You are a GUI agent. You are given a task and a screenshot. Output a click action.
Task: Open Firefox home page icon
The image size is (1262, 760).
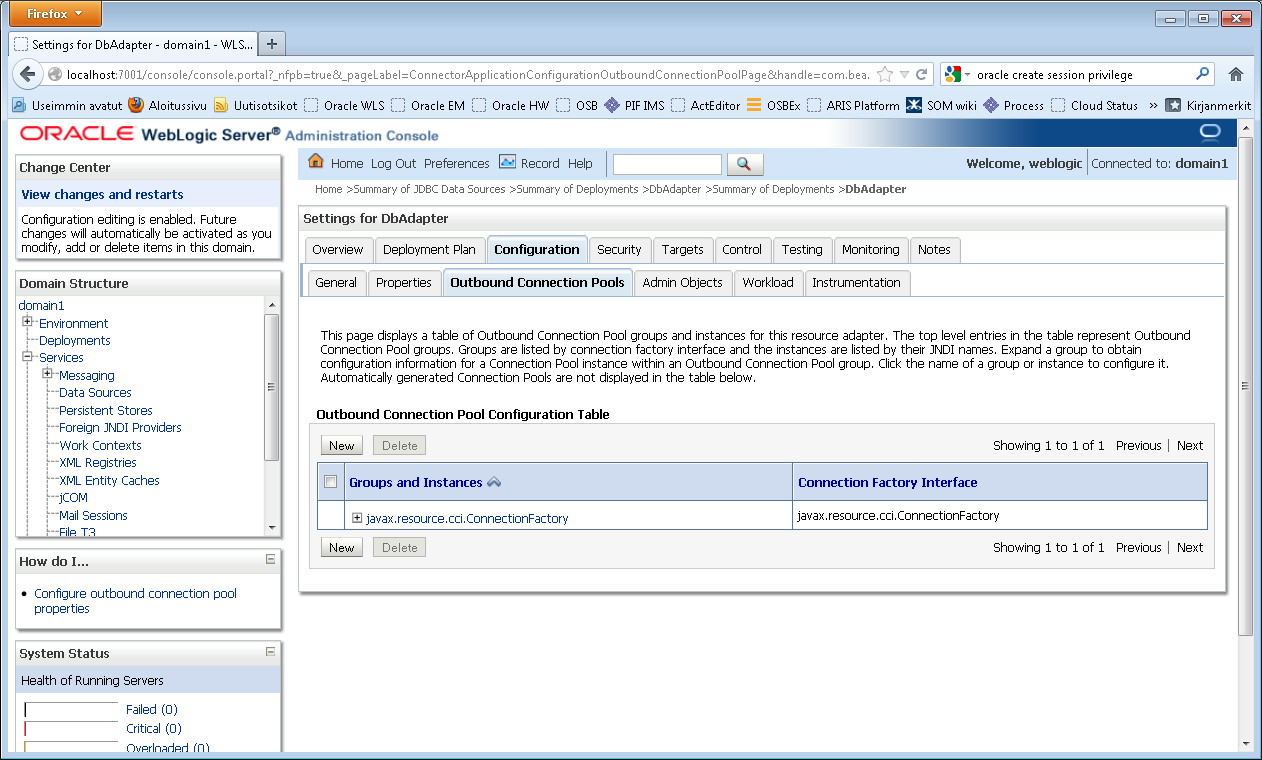[1236, 74]
